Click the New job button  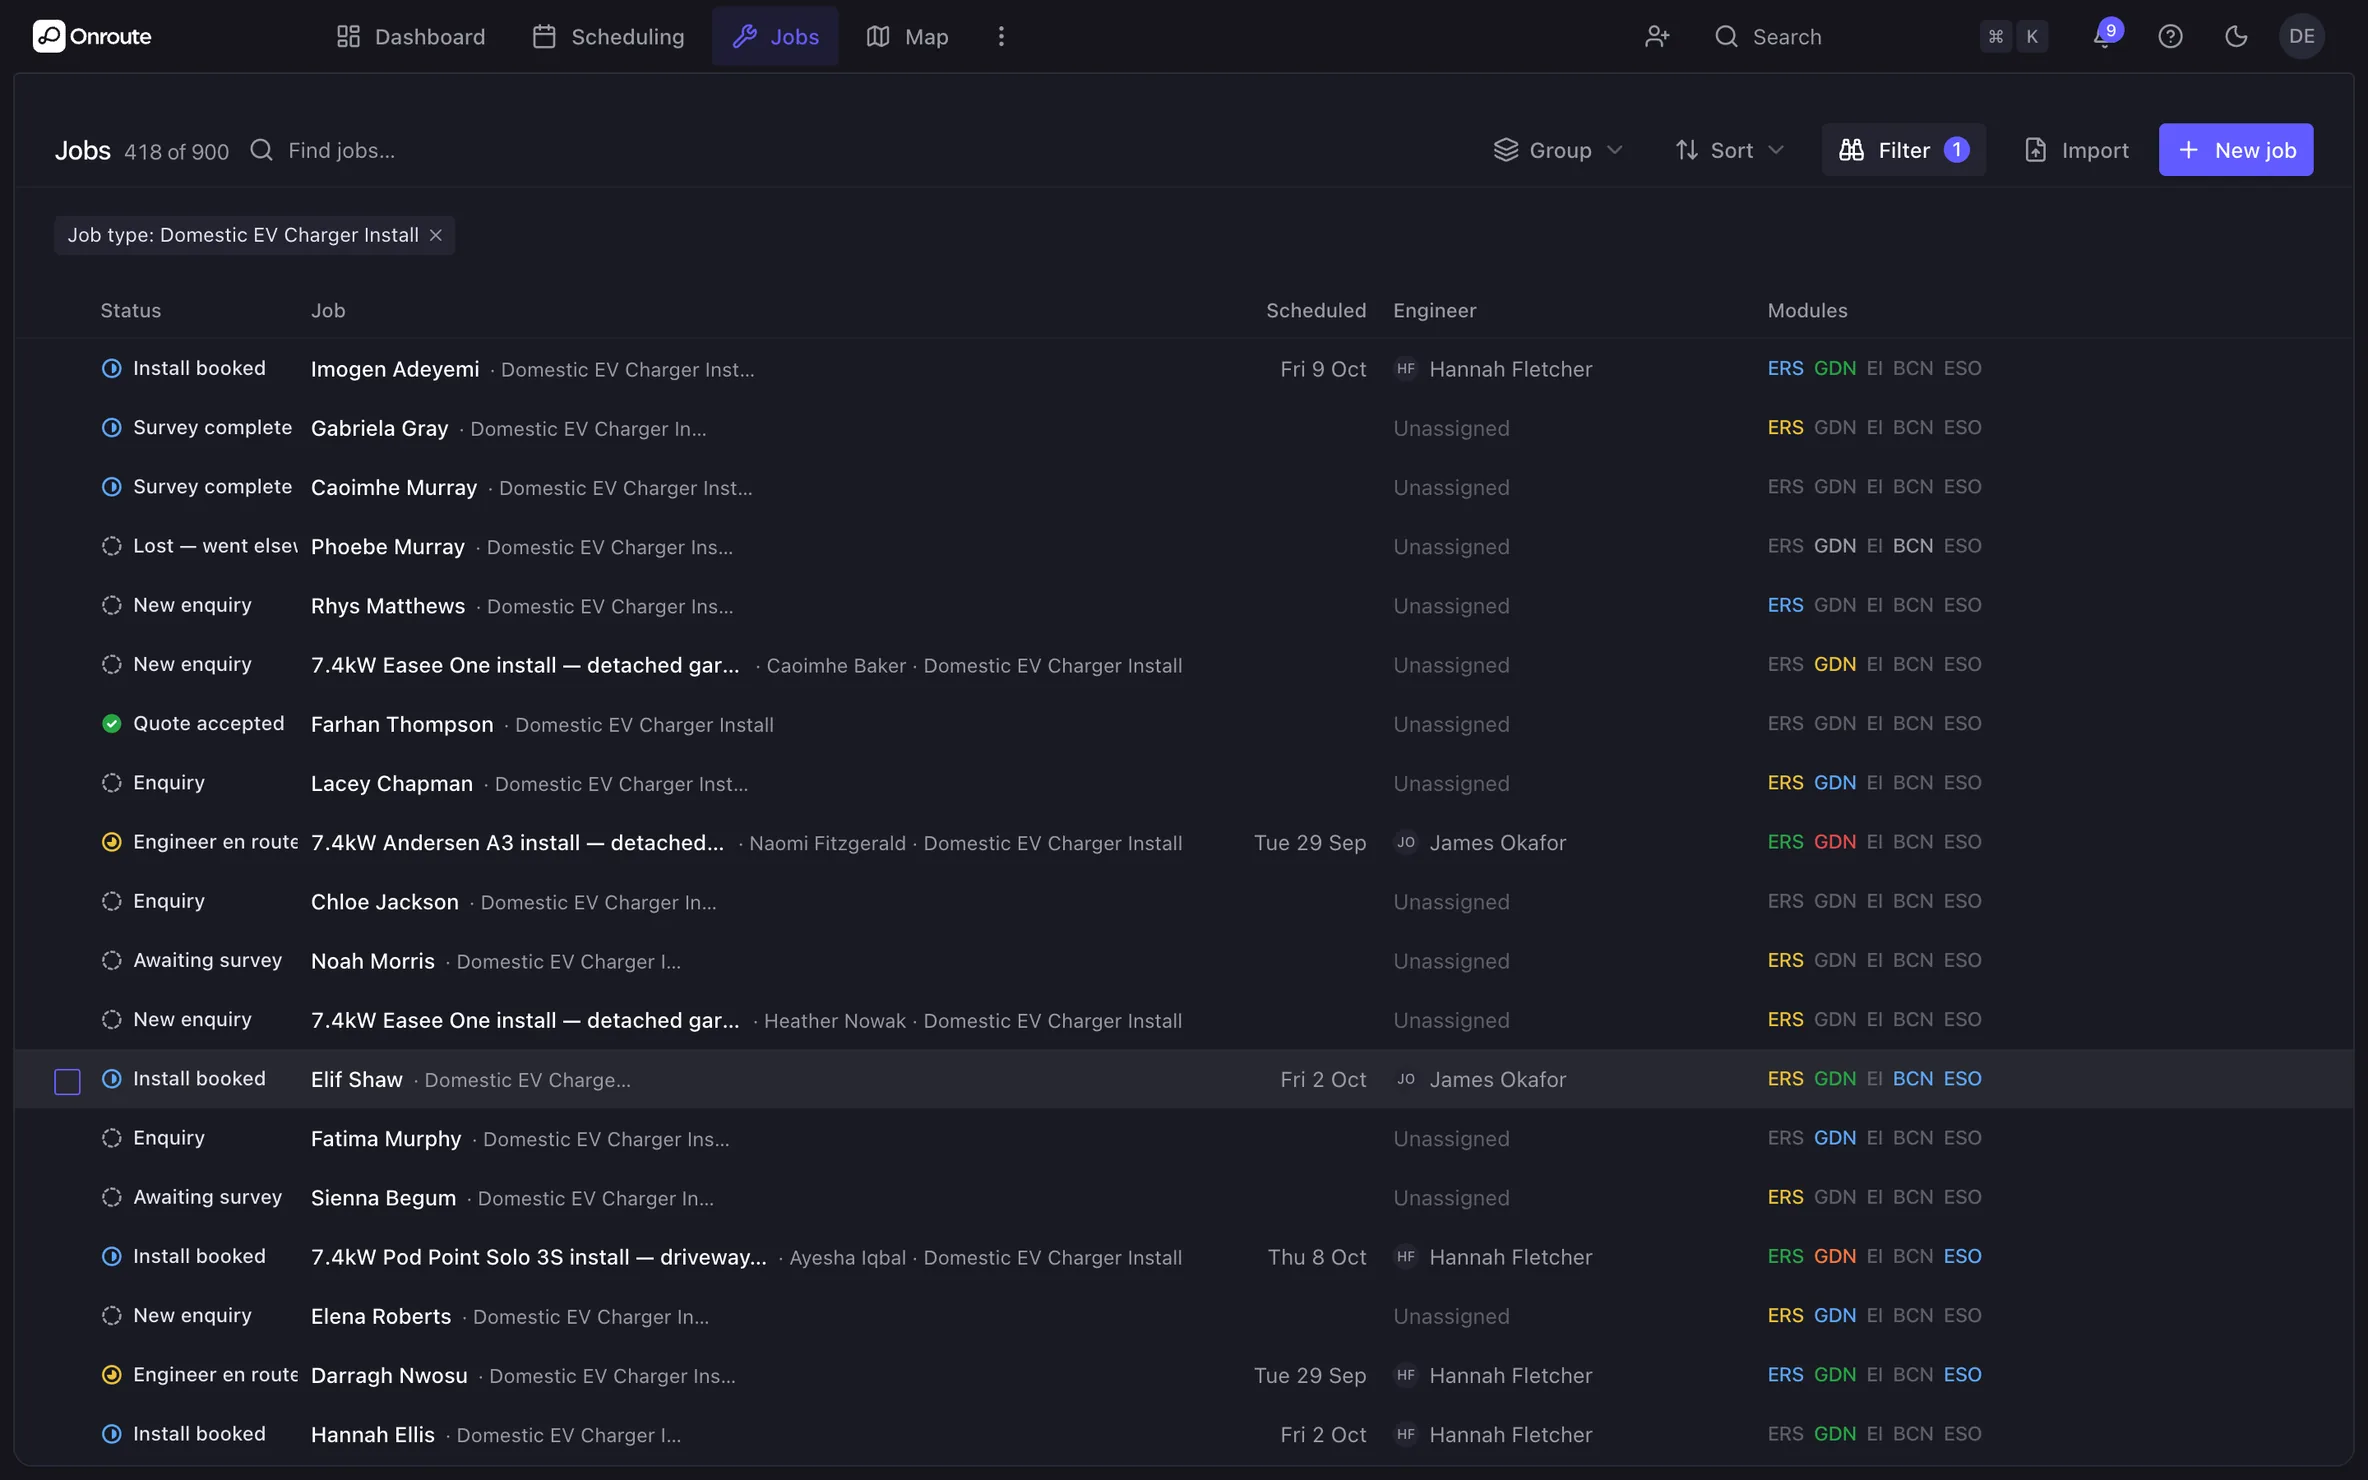[2236, 150]
